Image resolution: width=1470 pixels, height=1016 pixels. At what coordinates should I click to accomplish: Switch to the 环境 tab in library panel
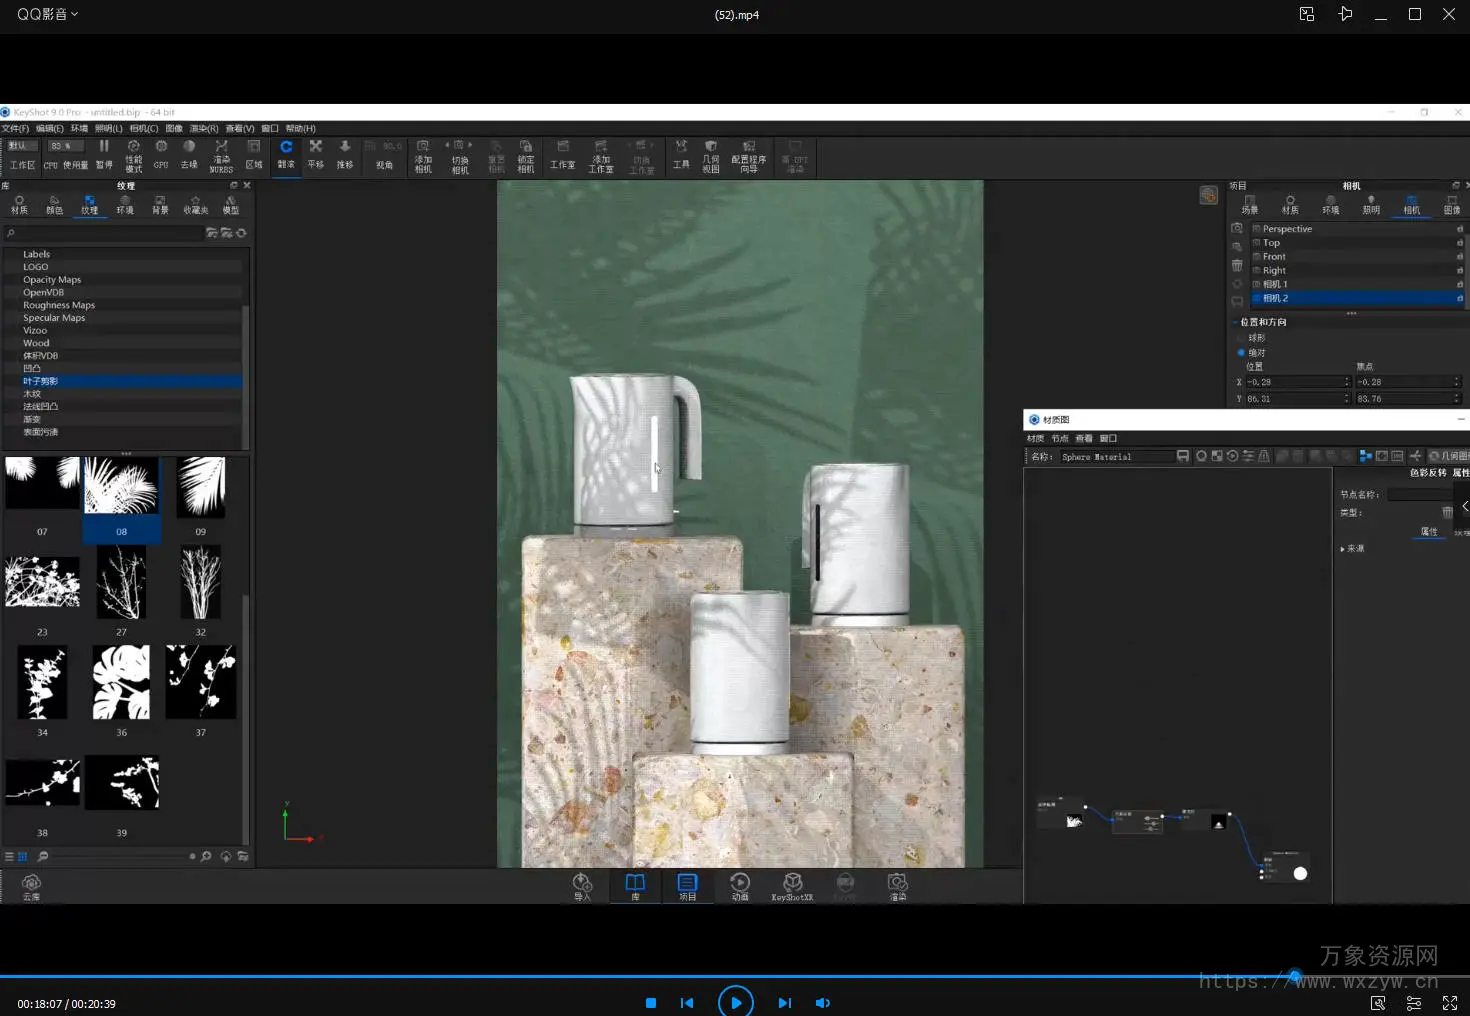tap(125, 205)
